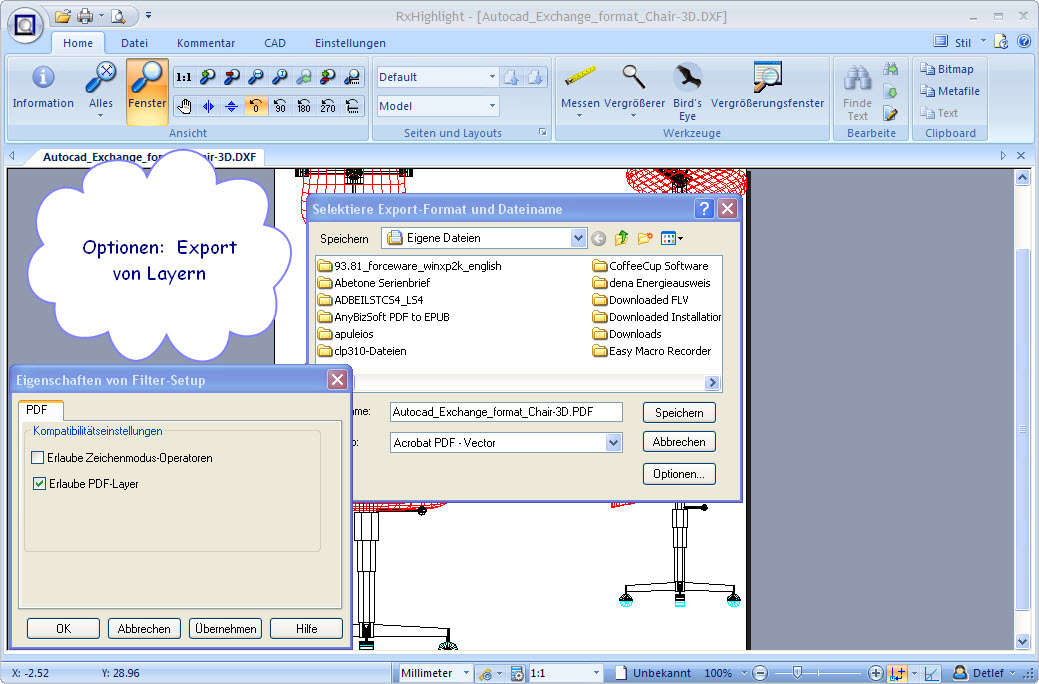The width and height of the screenshot is (1039, 684).
Task: Open the Eigene Dateien folder dropdown
Action: coord(577,238)
